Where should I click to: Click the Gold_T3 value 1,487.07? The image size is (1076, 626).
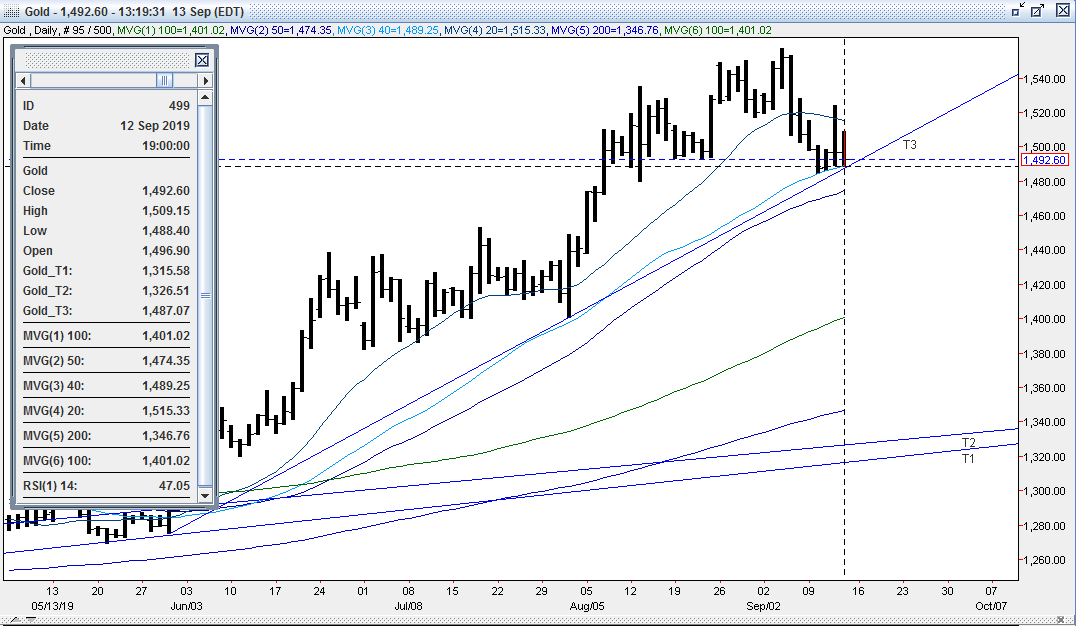166,310
